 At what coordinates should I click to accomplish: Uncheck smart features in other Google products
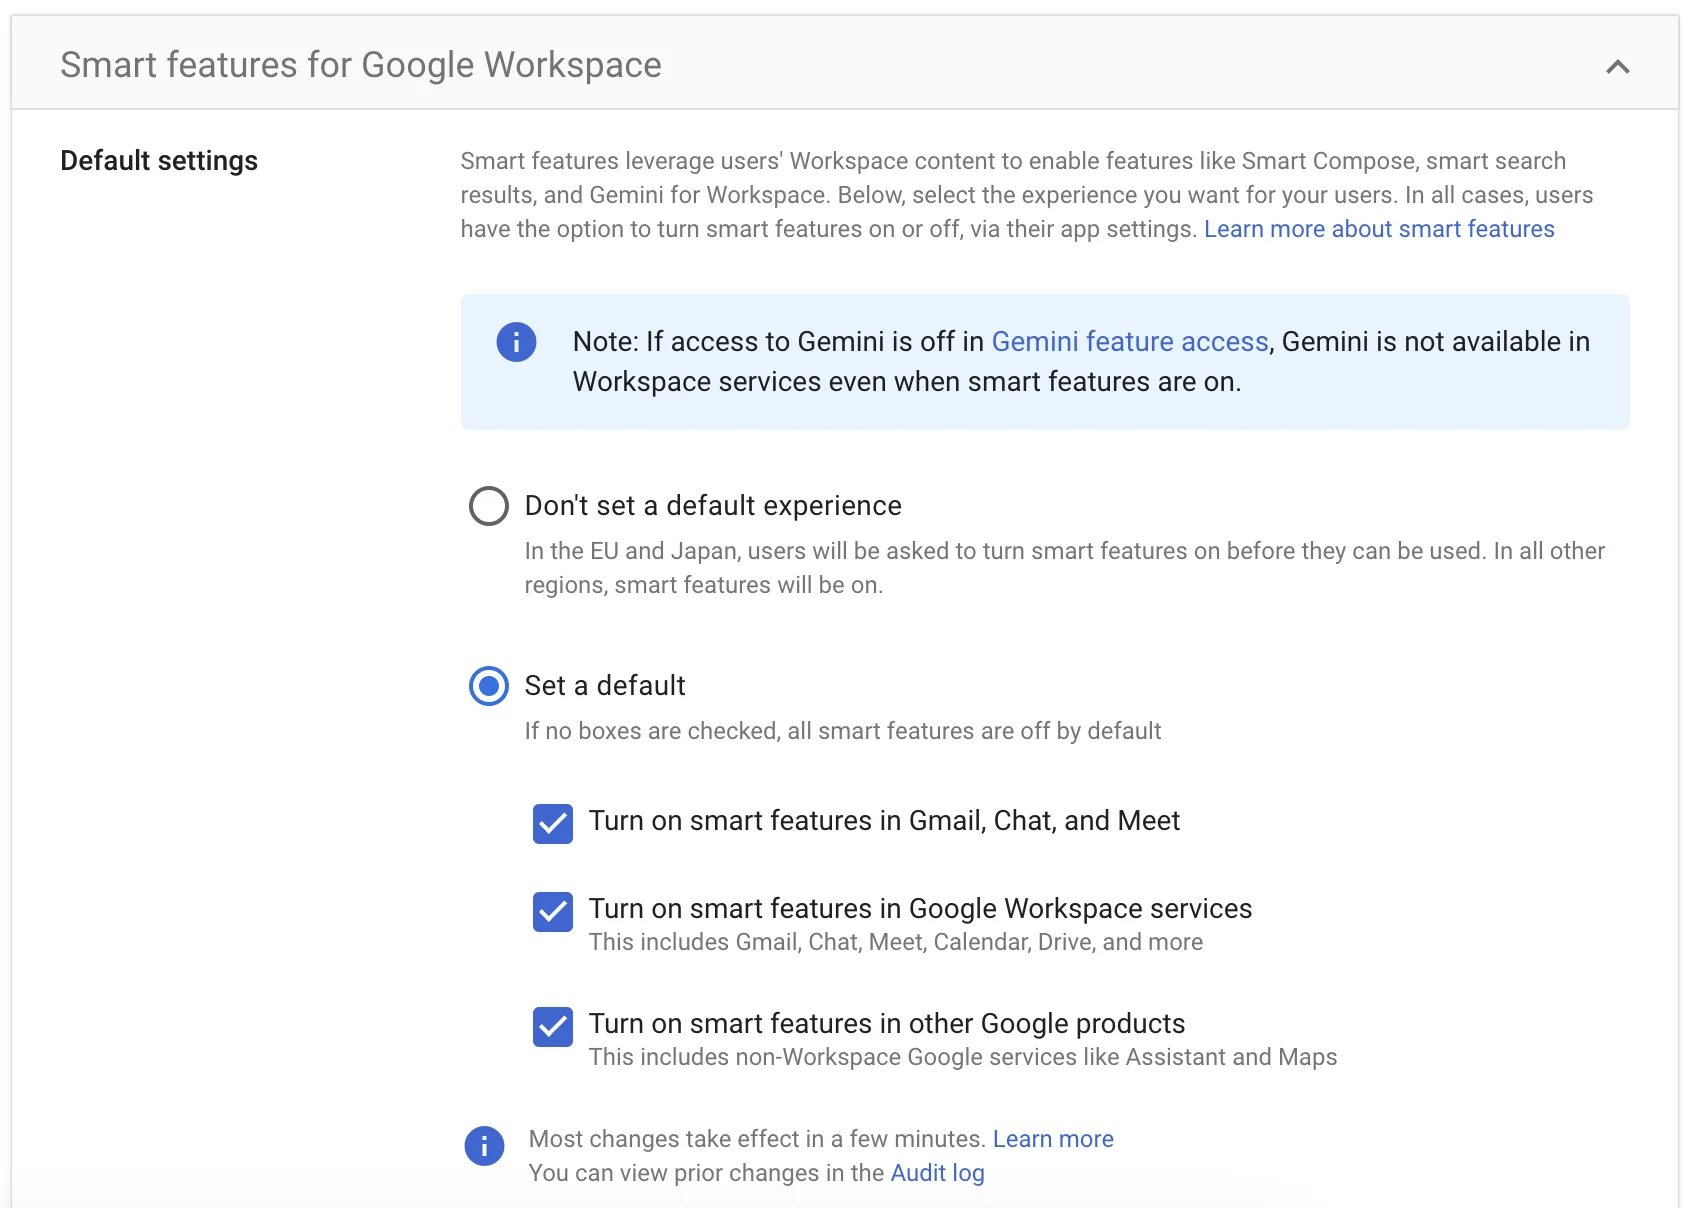(553, 1027)
